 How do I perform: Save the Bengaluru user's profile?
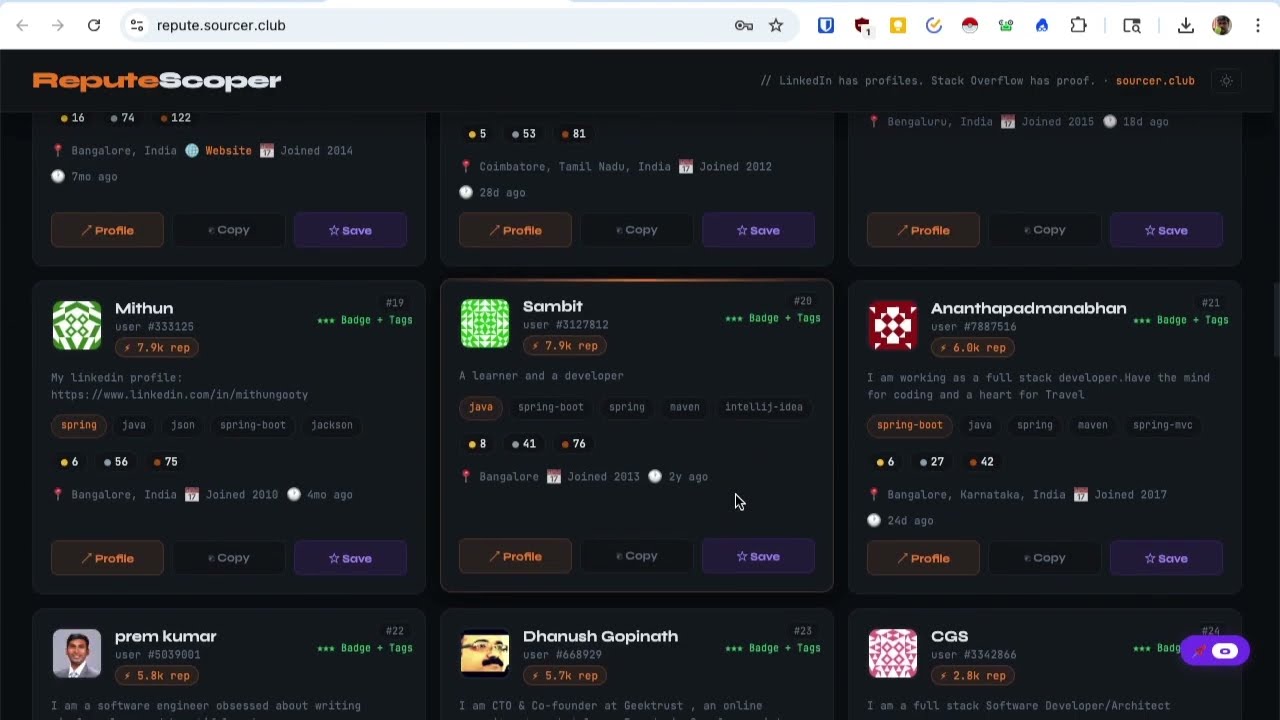1166,230
